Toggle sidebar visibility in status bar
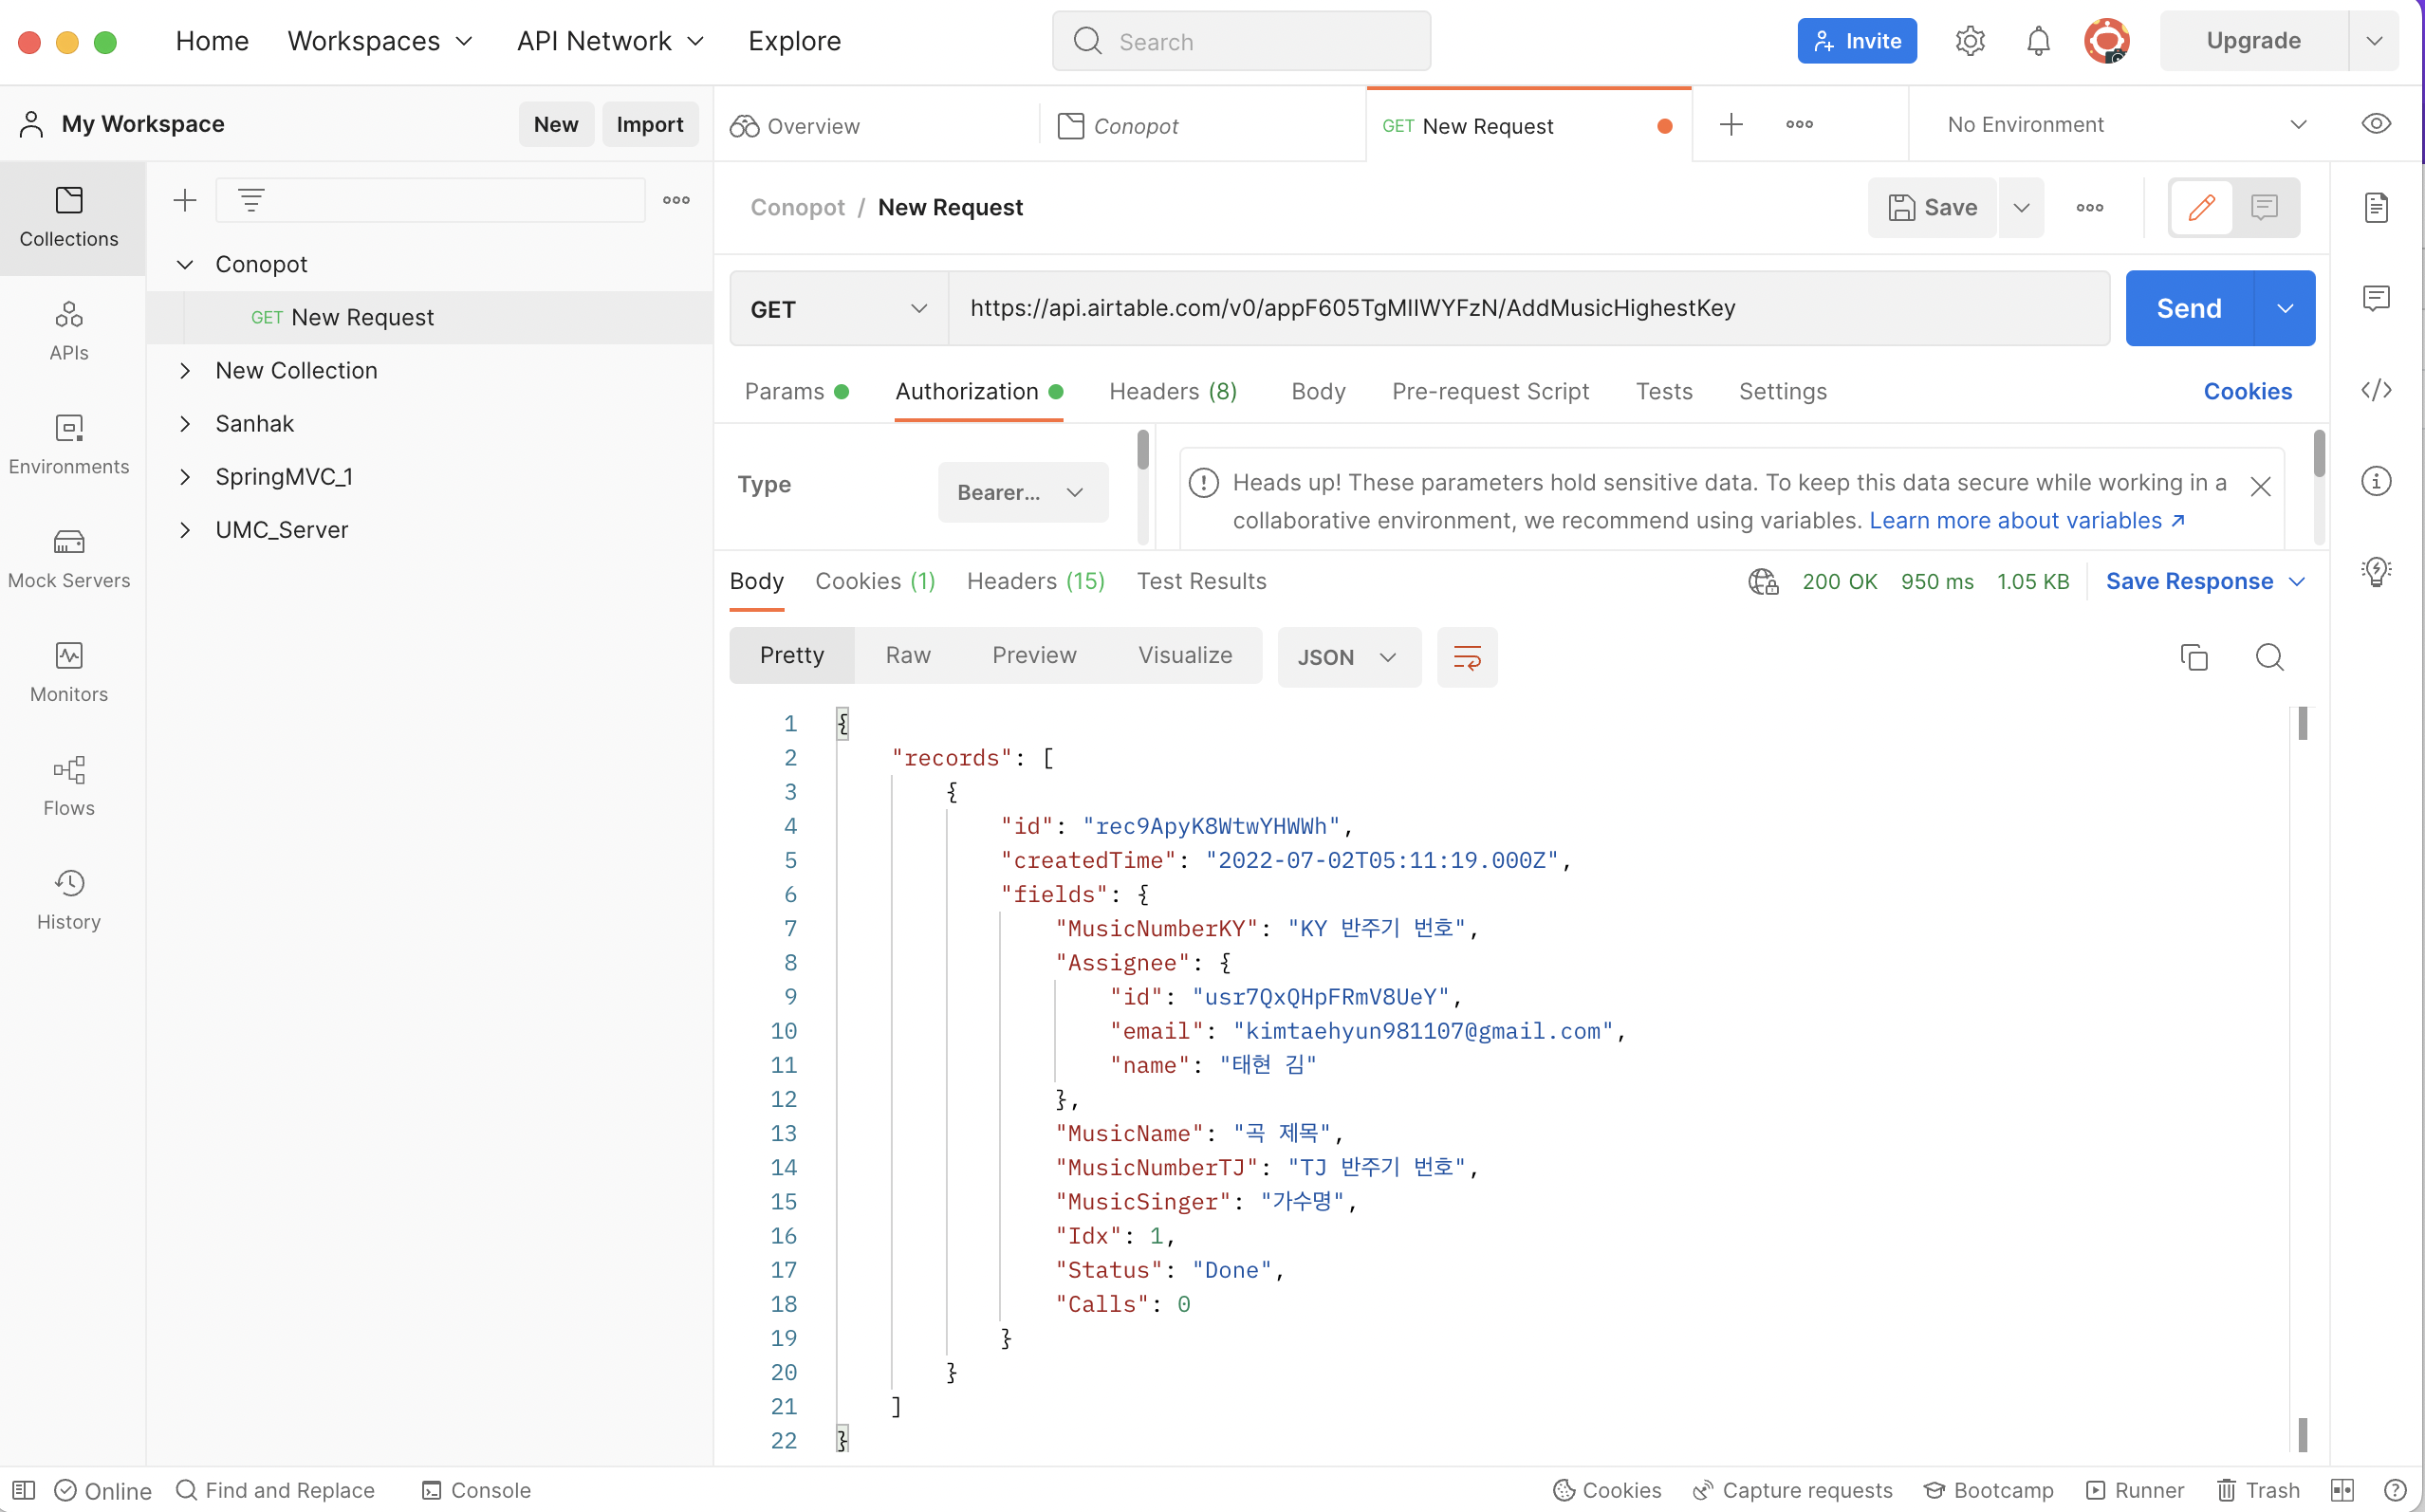Viewport: 2425px width, 1512px height. (x=24, y=1490)
